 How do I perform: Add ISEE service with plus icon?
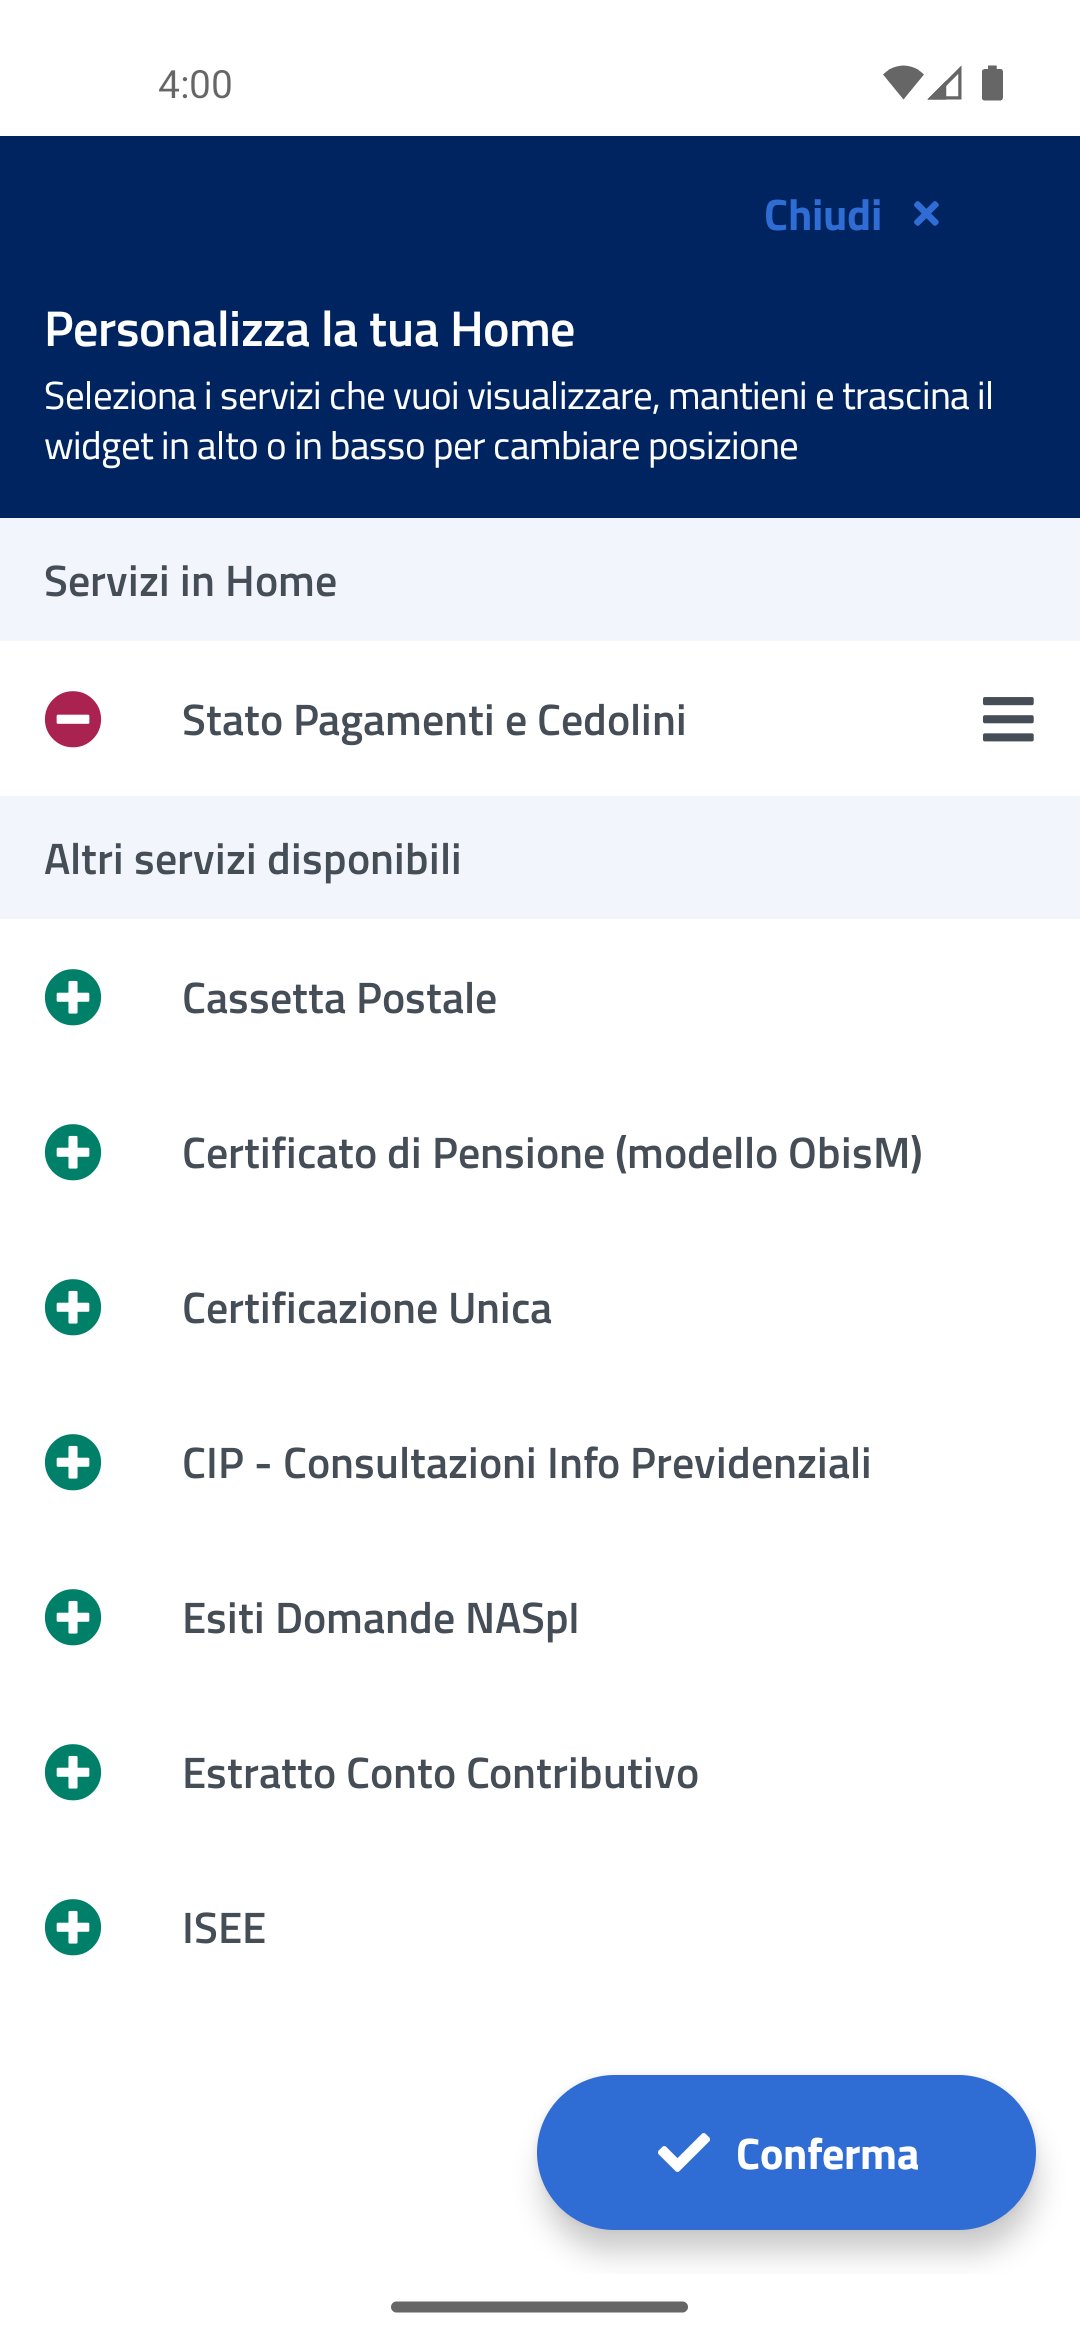(x=73, y=1927)
